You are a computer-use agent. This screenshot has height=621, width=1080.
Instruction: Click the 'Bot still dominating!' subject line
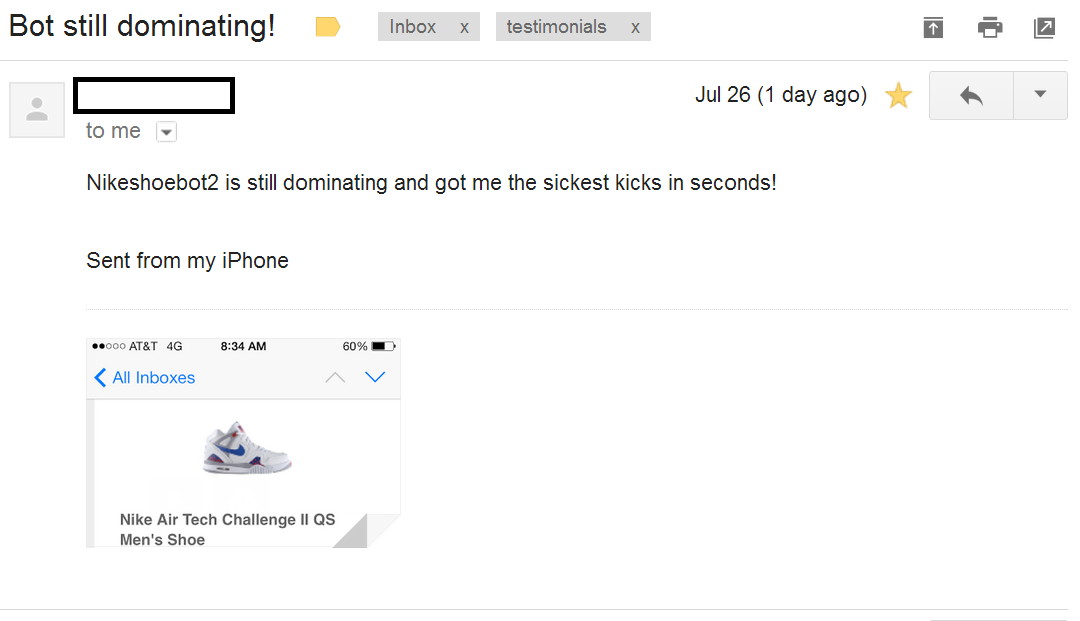coord(142,26)
